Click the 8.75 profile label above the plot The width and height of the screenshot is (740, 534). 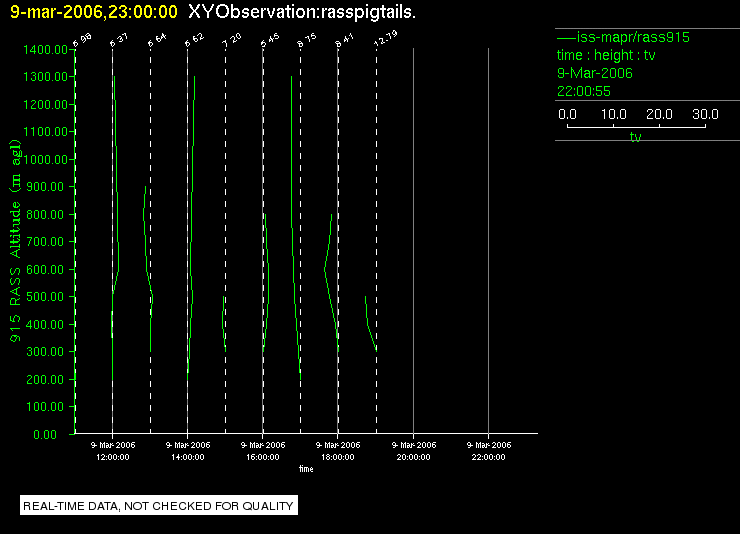(x=307, y=40)
